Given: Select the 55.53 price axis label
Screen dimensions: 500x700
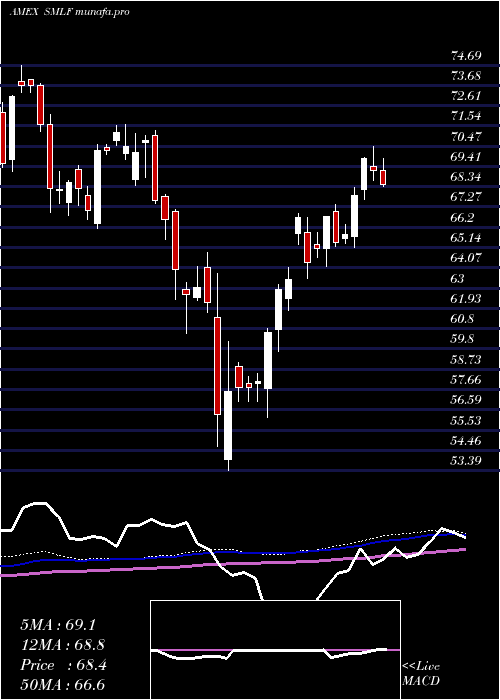Looking at the screenshot, I should coord(466,420).
